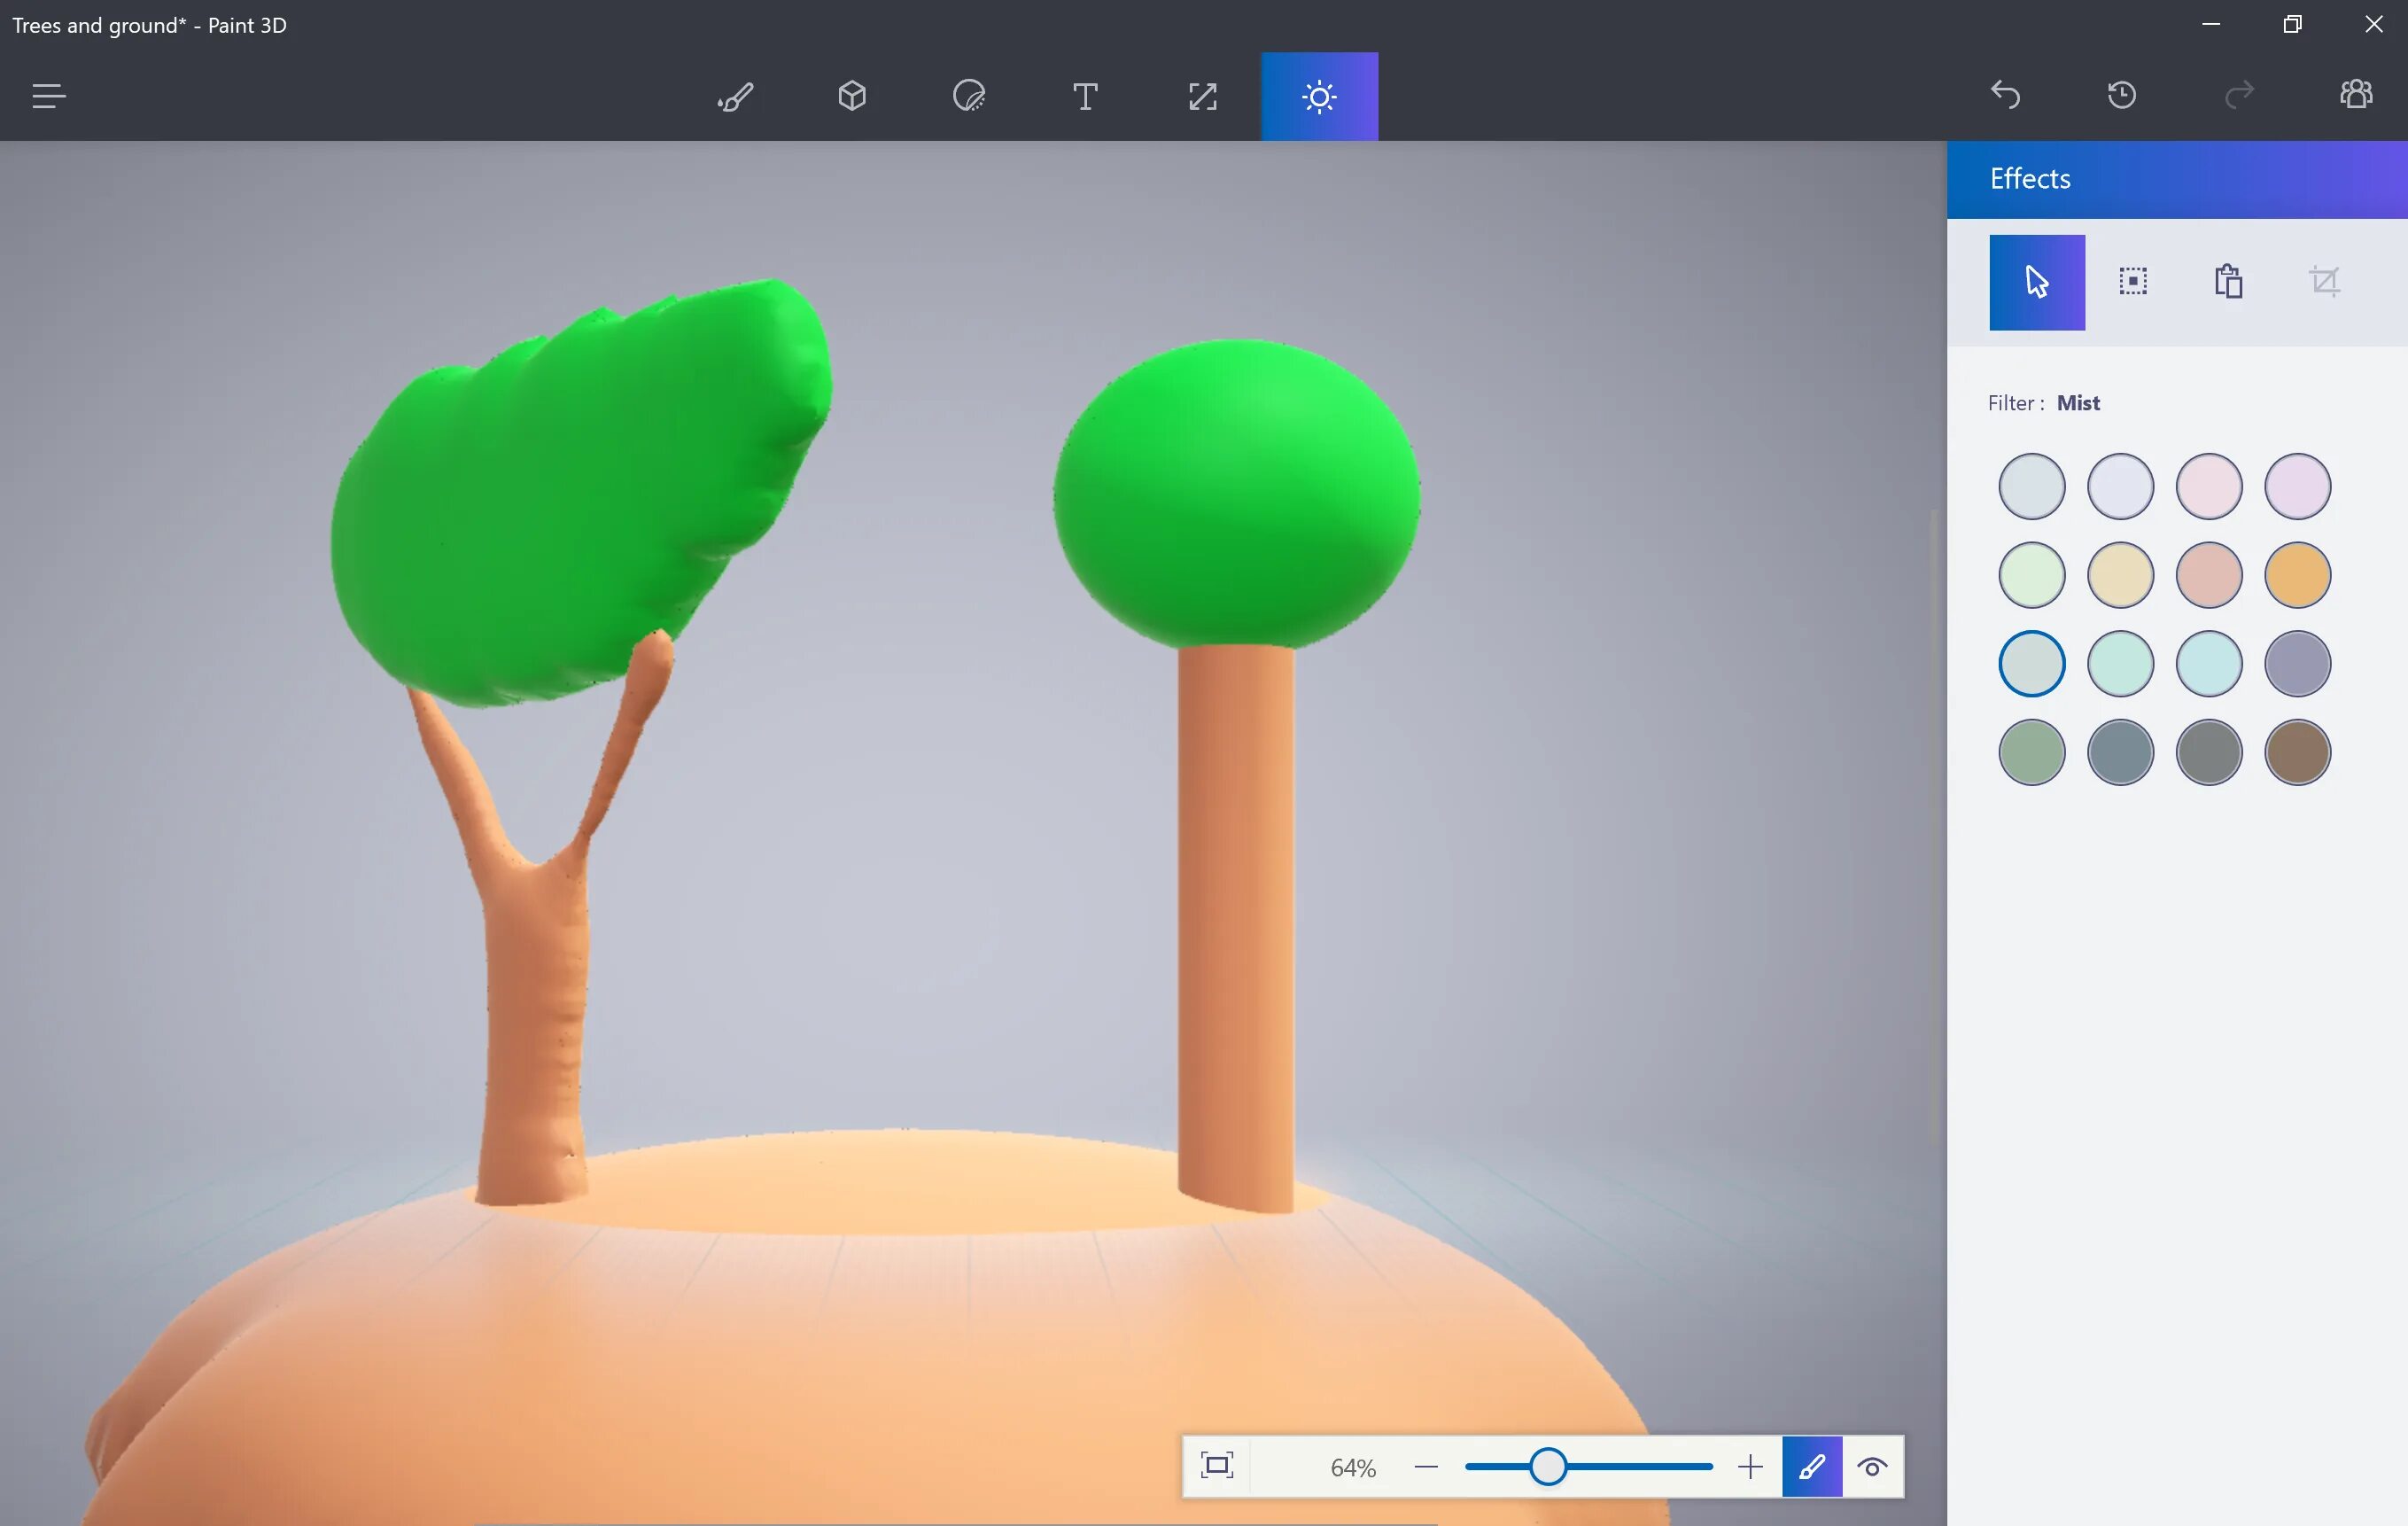Click the Select all icon
The height and width of the screenshot is (1526, 2408).
(x=2133, y=282)
